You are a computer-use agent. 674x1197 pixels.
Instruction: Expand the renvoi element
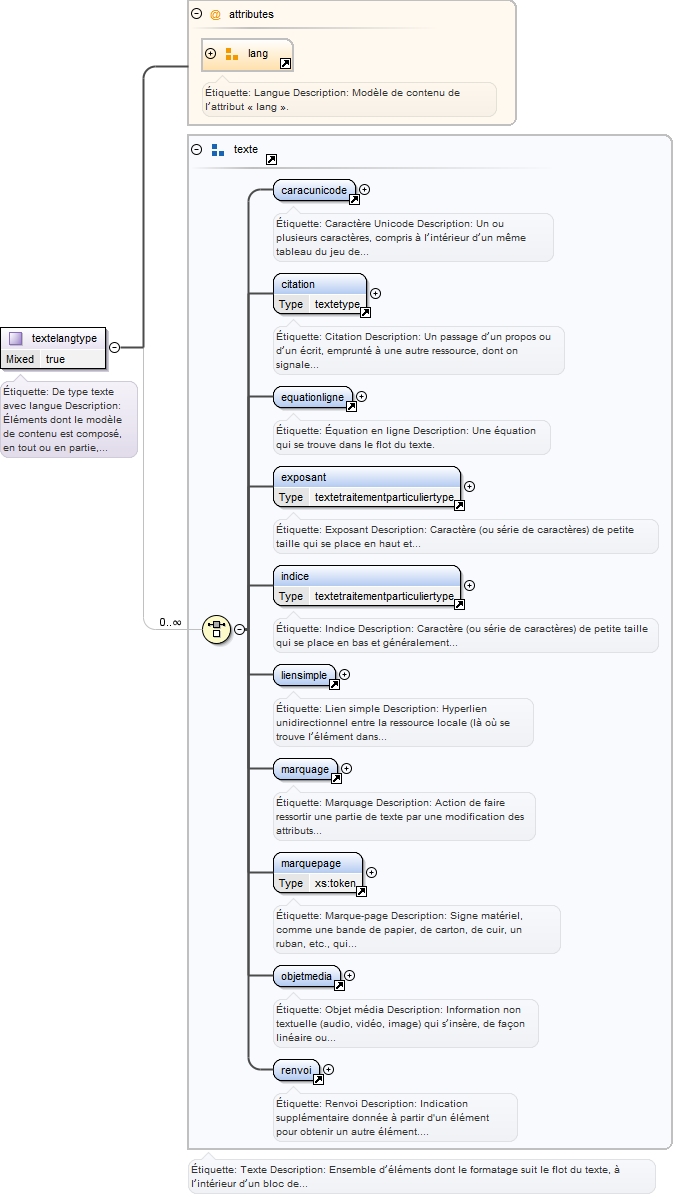click(x=328, y=1070)
